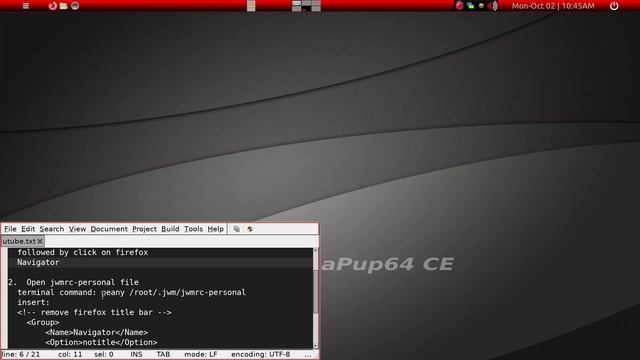Click the 'mode: LF' status entry
The width and height of the screenshot is (640, 360).
tap(200, 354)
